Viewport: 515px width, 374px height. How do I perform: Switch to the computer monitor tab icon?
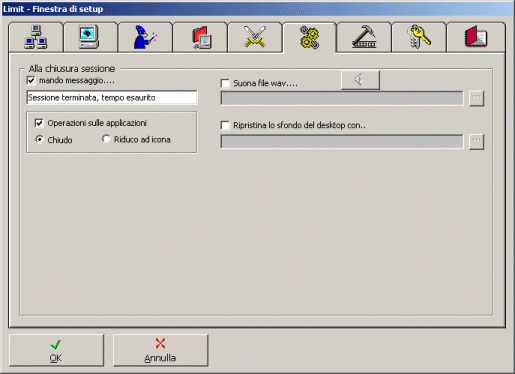(88, 37)
